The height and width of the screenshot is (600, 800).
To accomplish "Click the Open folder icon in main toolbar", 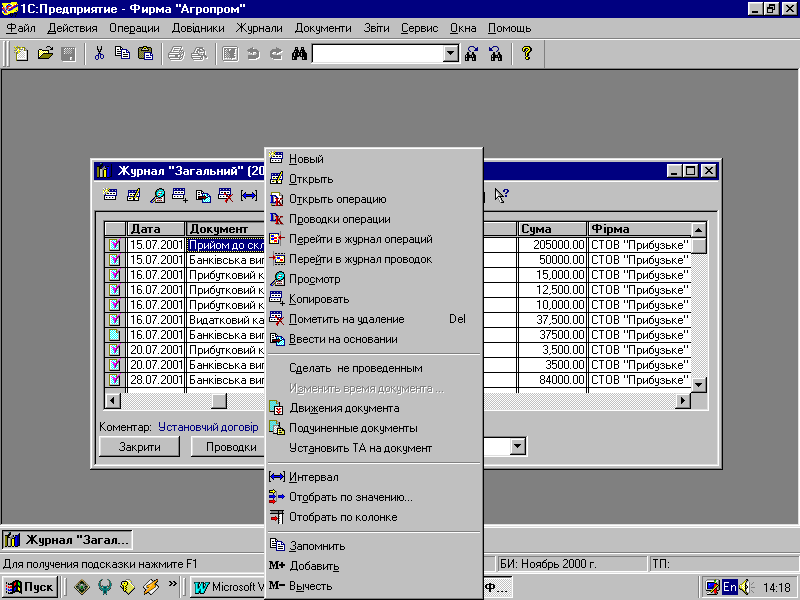I will point(45,54).
